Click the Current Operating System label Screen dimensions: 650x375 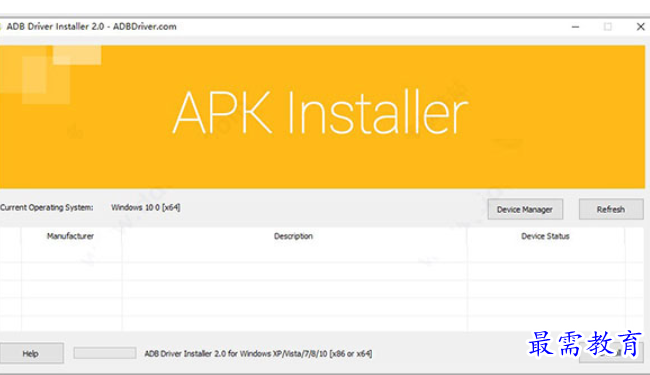[x=47, y=208]
